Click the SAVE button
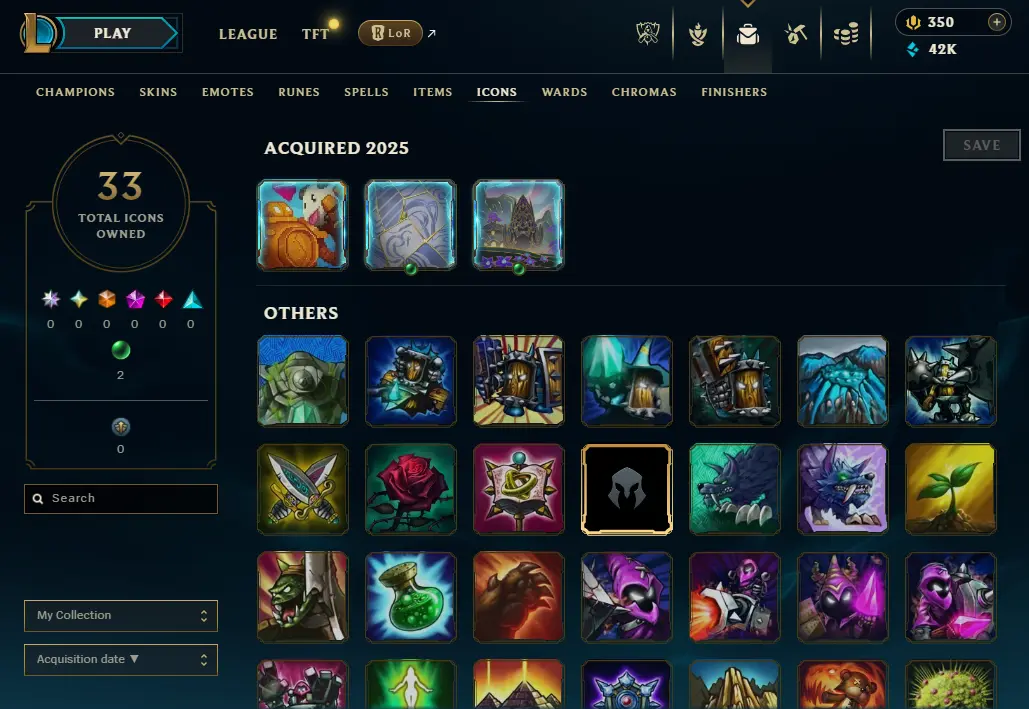Viewport: 1029px width, 709px height. point(982,145)
